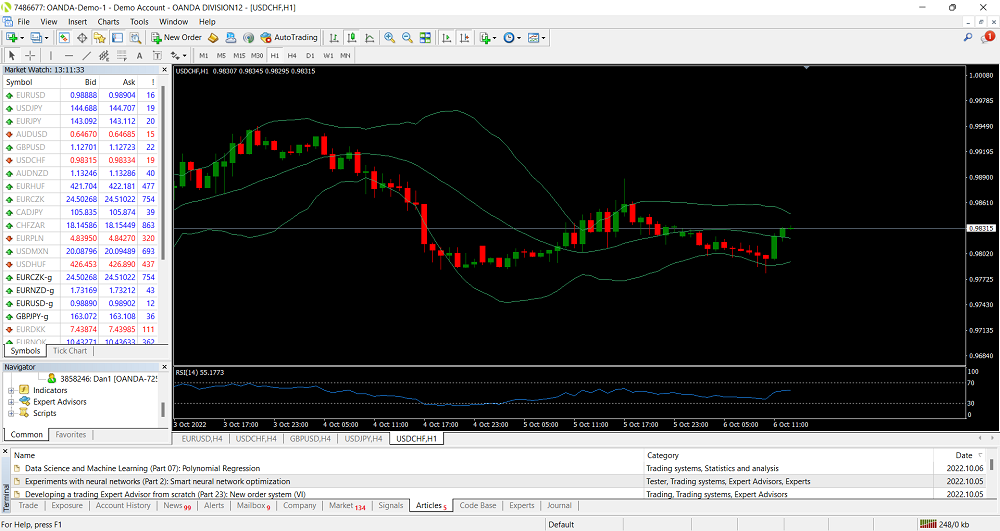
Task: Switch chart to bar chart
Action: coord(334,38)
